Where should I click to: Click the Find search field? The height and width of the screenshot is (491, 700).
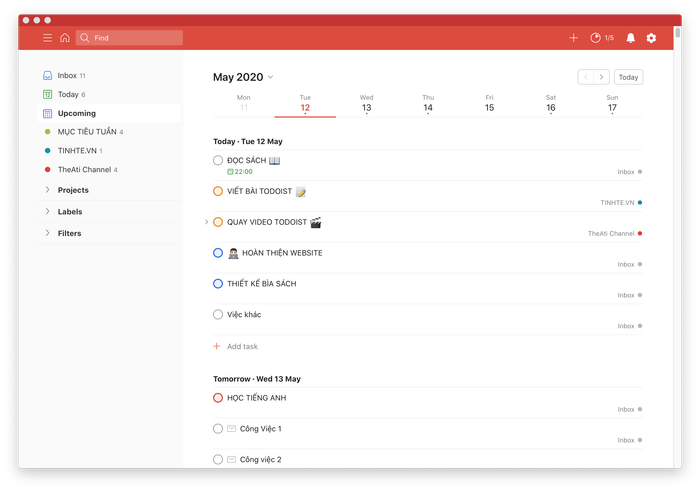point(129,38)
